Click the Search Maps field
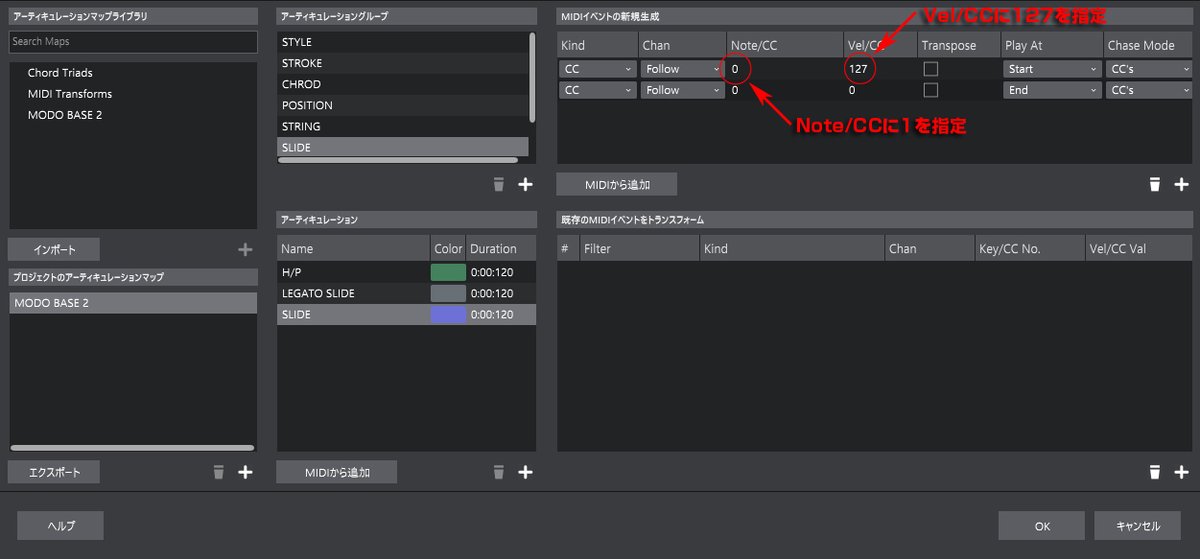This screenshot has width=1200, height=559. pos(132,41)
